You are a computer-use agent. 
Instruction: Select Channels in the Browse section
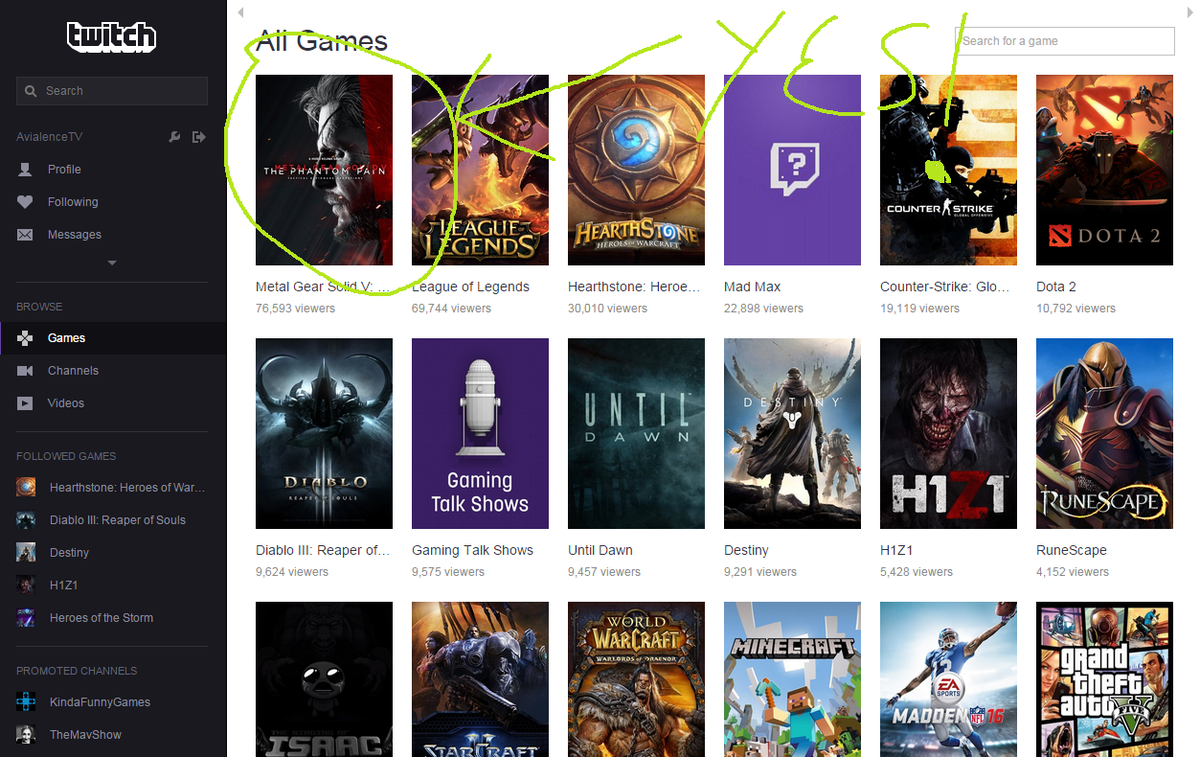click(x=73, y=371)
